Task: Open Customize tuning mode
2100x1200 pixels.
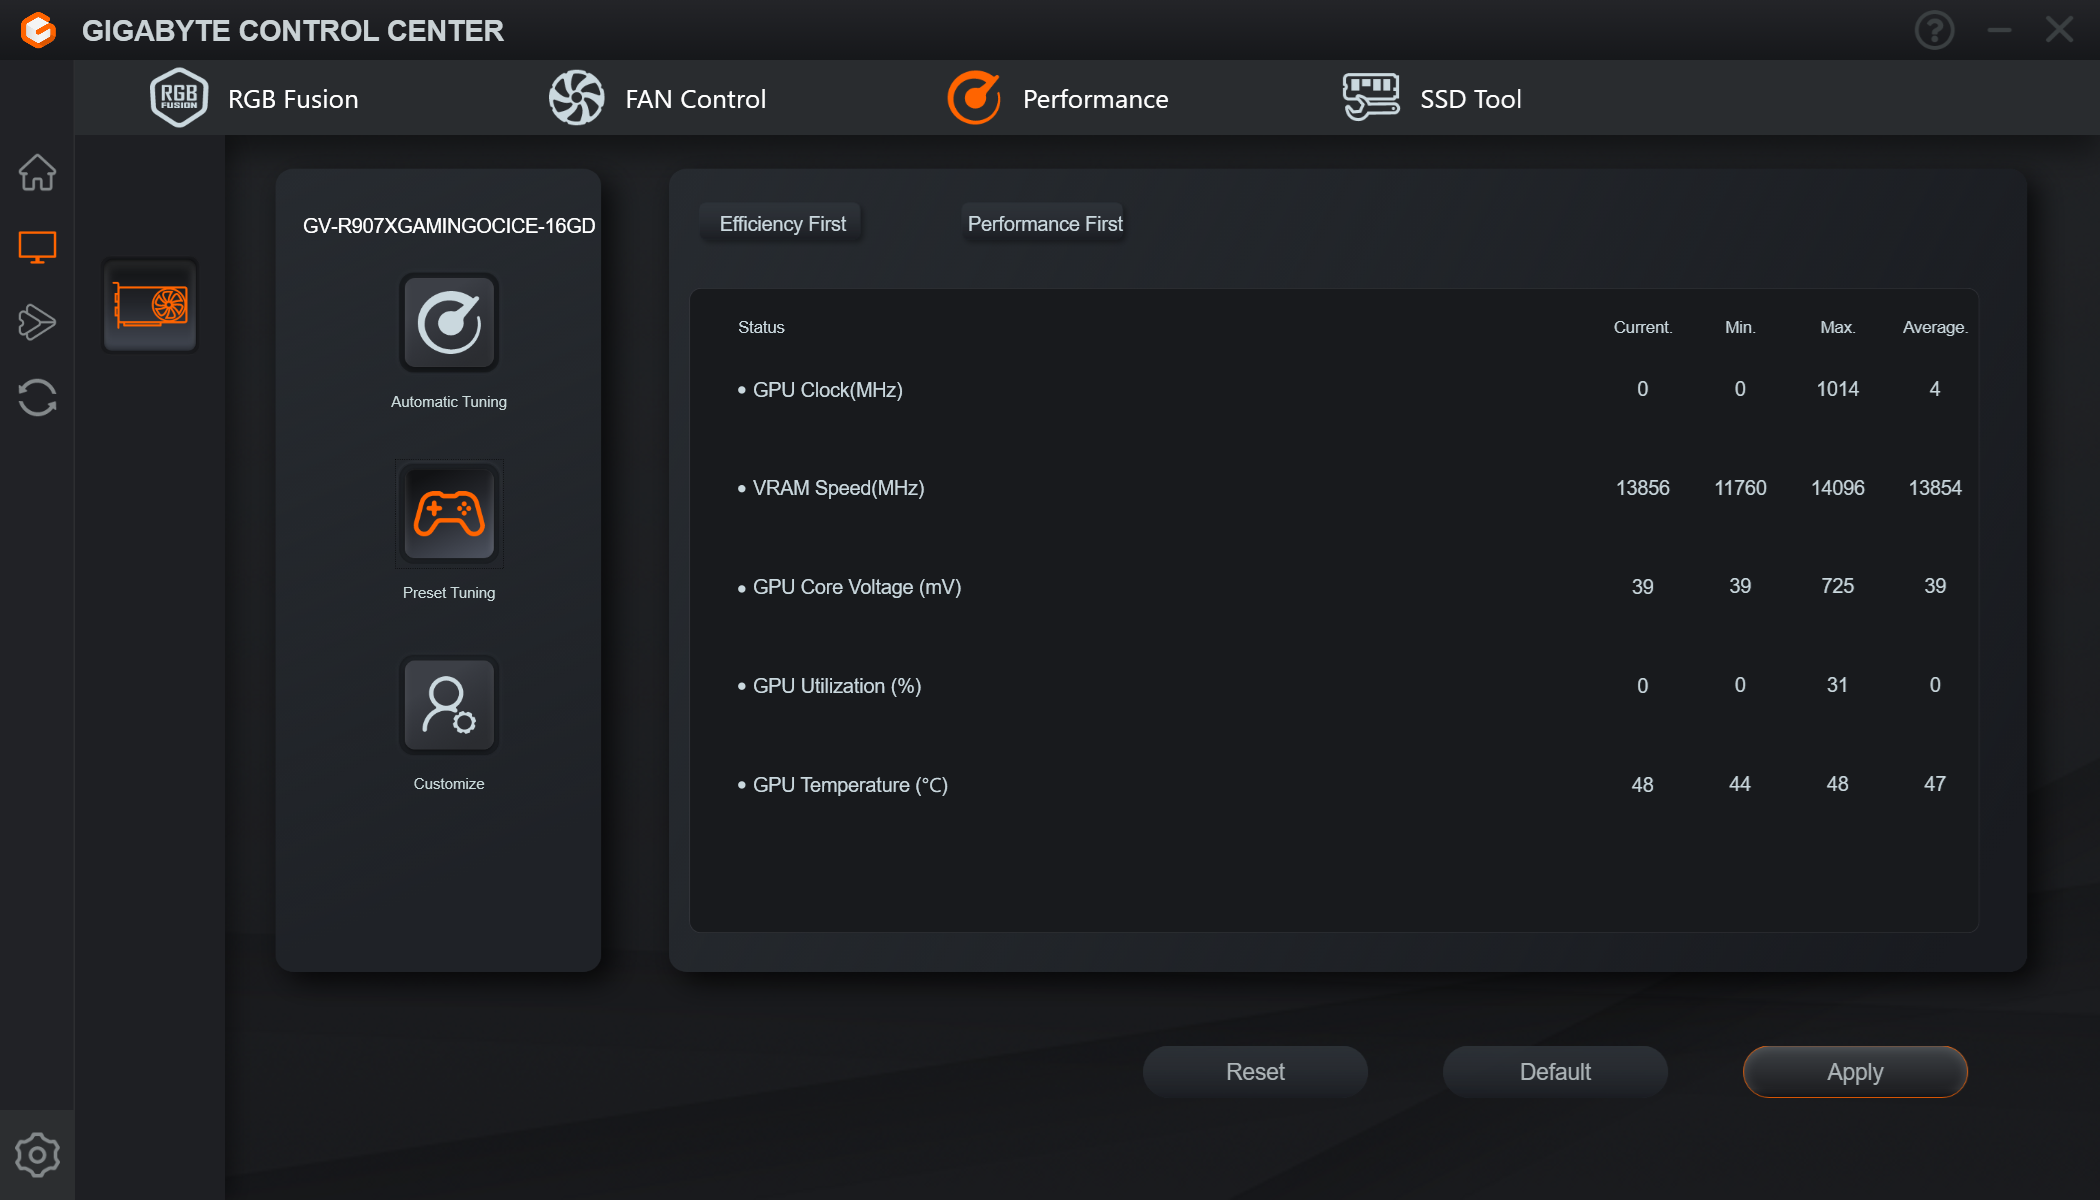Action: pos(449,705)
